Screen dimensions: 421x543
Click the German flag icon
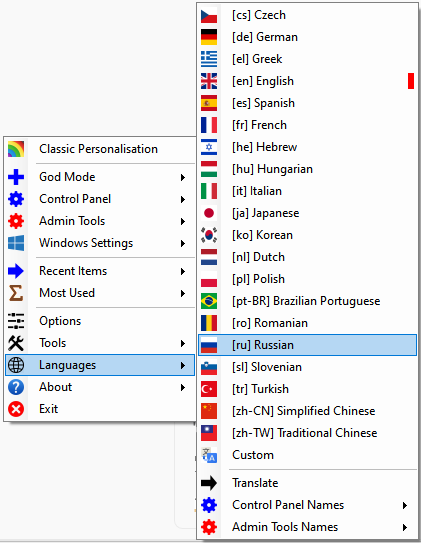point(209,37)
